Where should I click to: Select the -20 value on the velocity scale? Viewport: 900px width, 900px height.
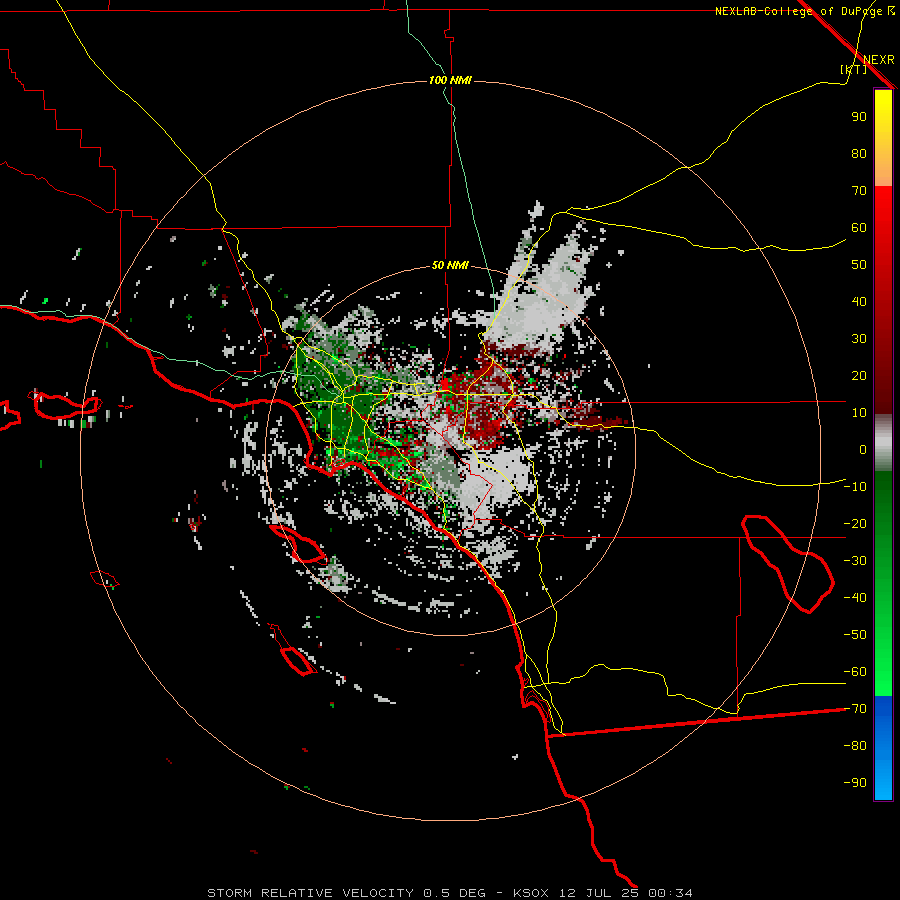[855, 523]
